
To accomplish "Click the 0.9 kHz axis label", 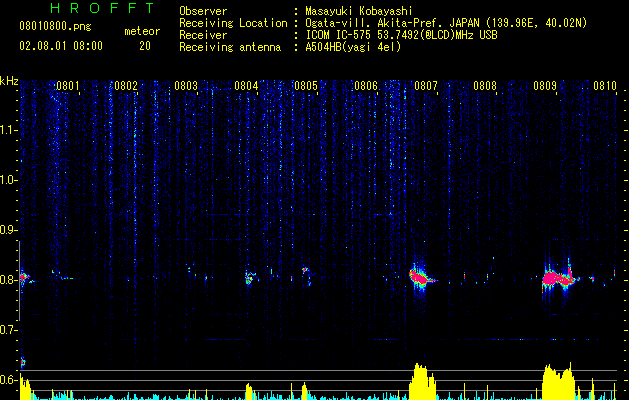I will [9, 230].
